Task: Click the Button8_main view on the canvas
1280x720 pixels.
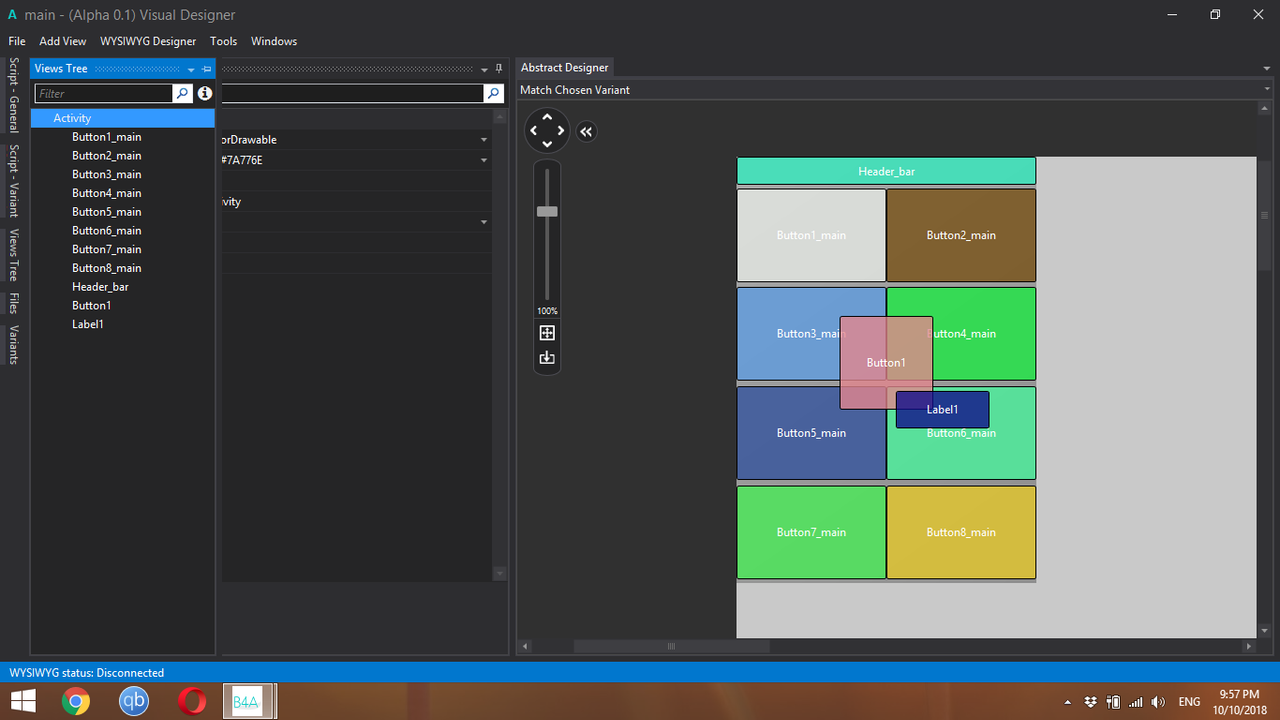Action: click(x=961, y=532)
